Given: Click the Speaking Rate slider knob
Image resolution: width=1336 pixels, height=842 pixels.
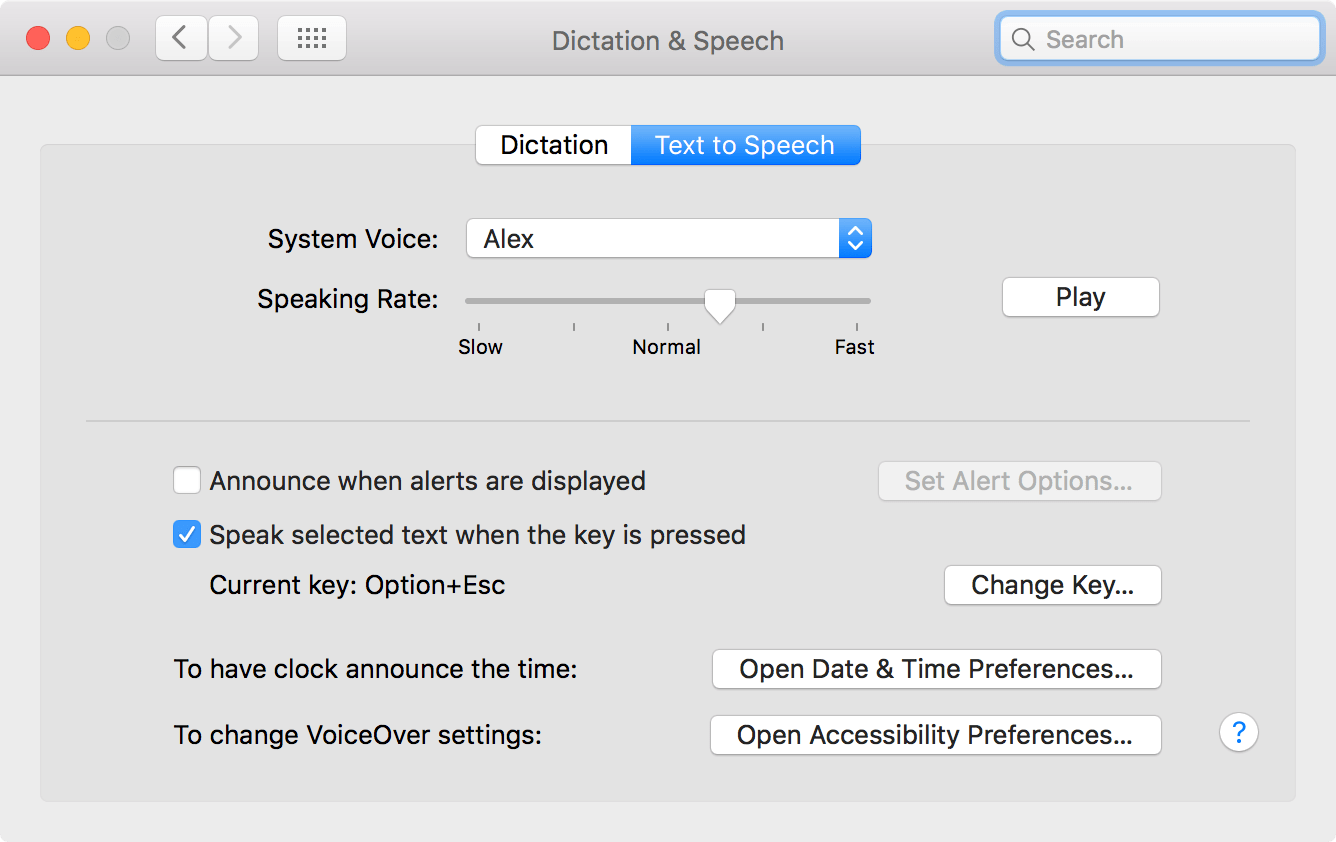Looking at the screenshot, I should point(719,303).
